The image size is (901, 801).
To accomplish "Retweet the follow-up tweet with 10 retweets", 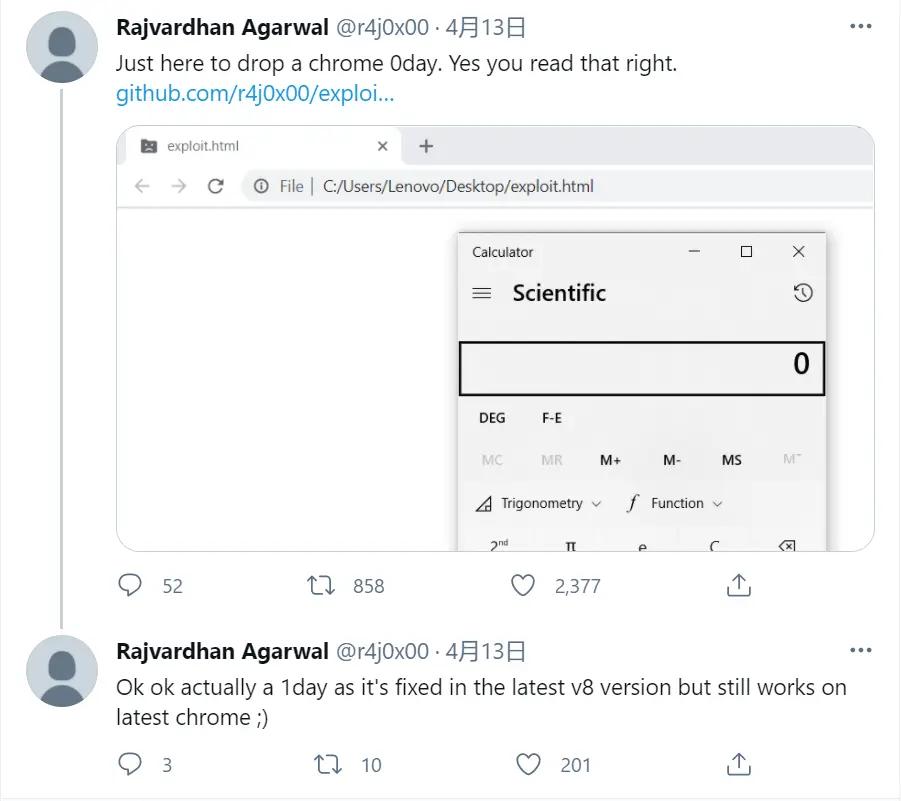I will pos(327,765).
